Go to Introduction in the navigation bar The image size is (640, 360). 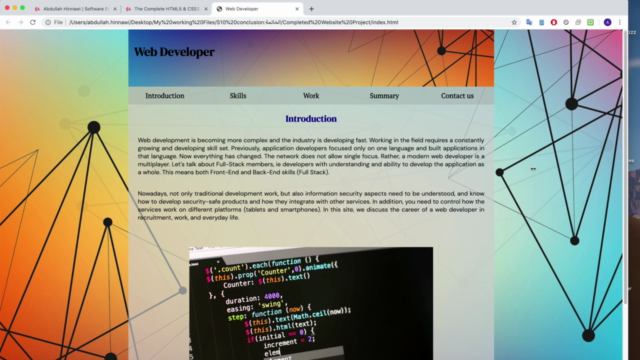click(x=165, y=96)
